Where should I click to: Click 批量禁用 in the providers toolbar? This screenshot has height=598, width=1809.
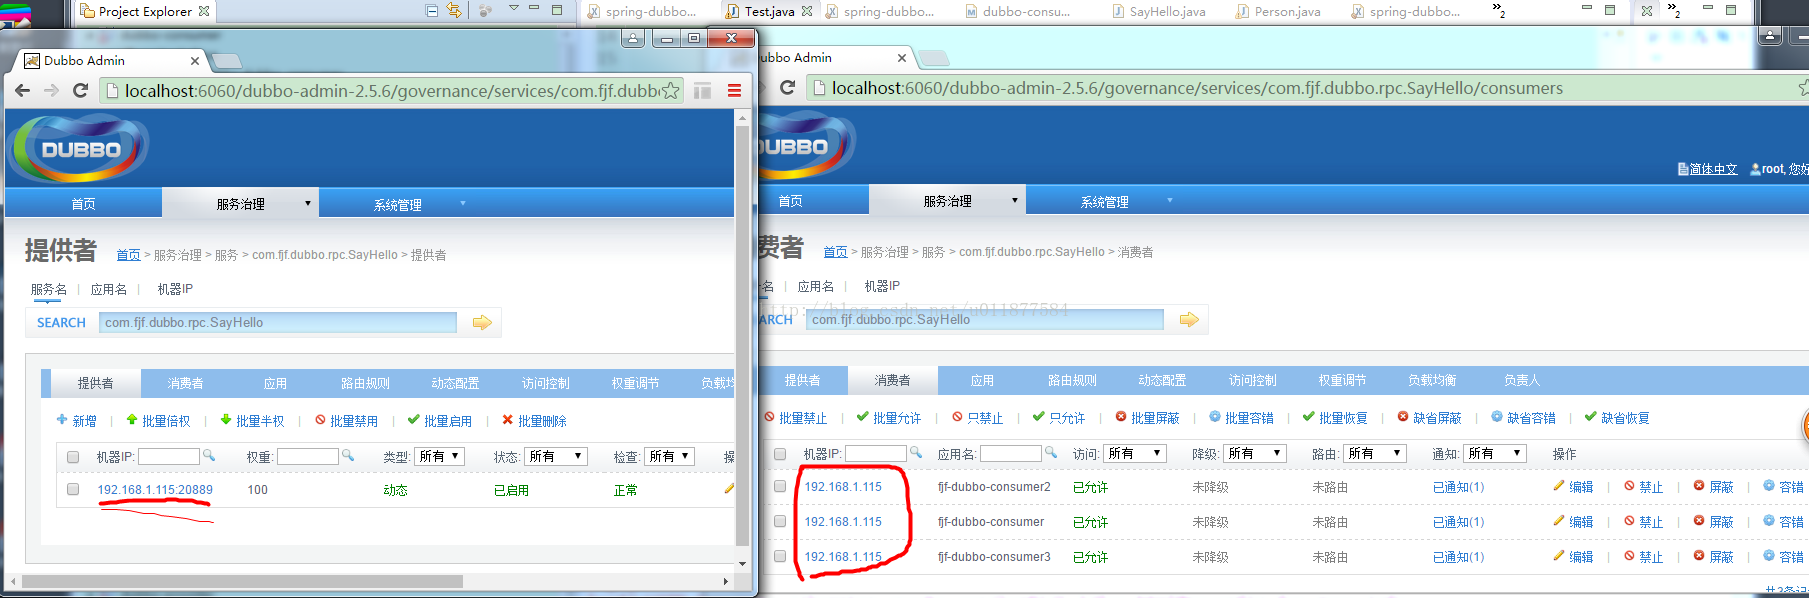[347, 421]
